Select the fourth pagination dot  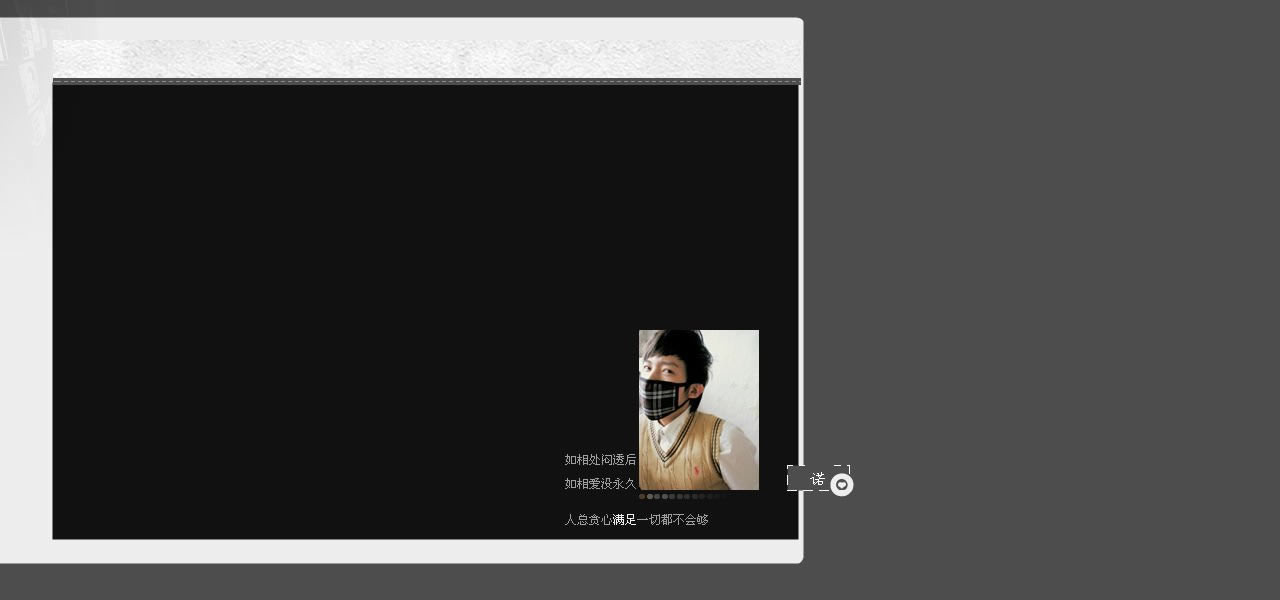[663, 495]
